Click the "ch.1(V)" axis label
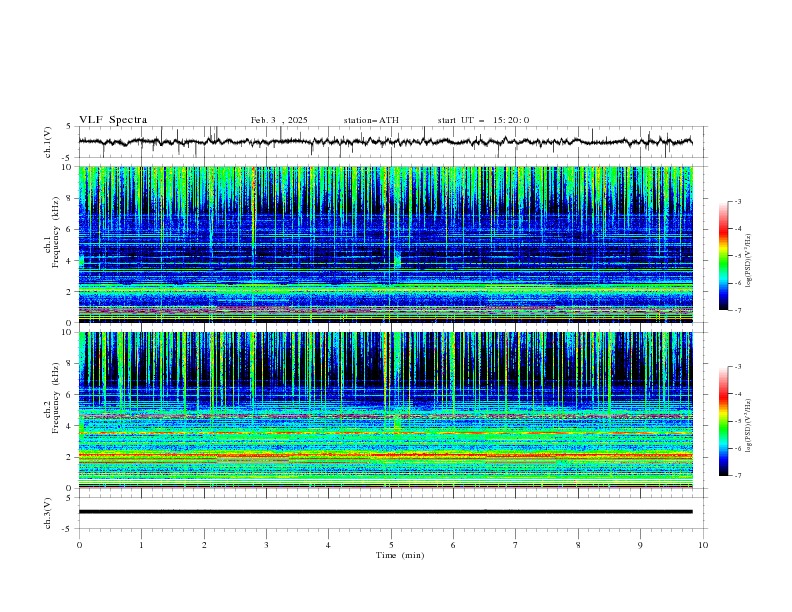Screen dimensions: 792x612 coord(48,142)
